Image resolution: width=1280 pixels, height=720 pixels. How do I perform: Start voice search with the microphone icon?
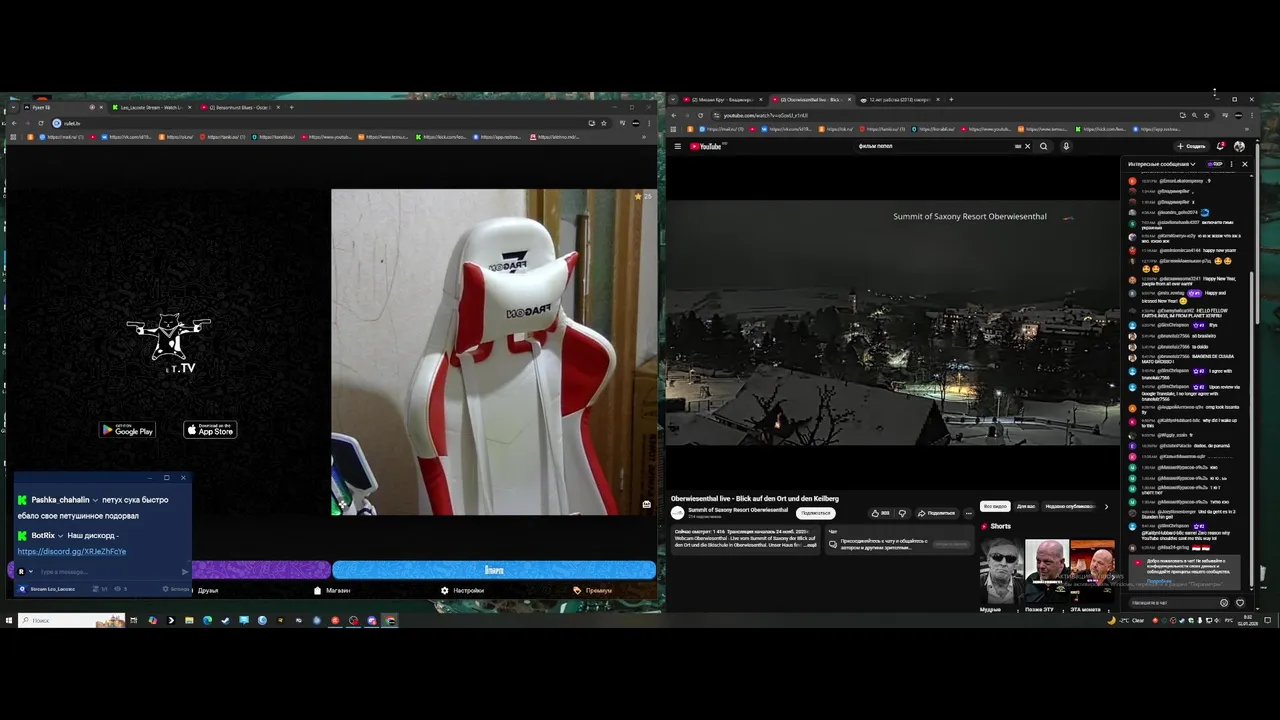(1066, 146)
